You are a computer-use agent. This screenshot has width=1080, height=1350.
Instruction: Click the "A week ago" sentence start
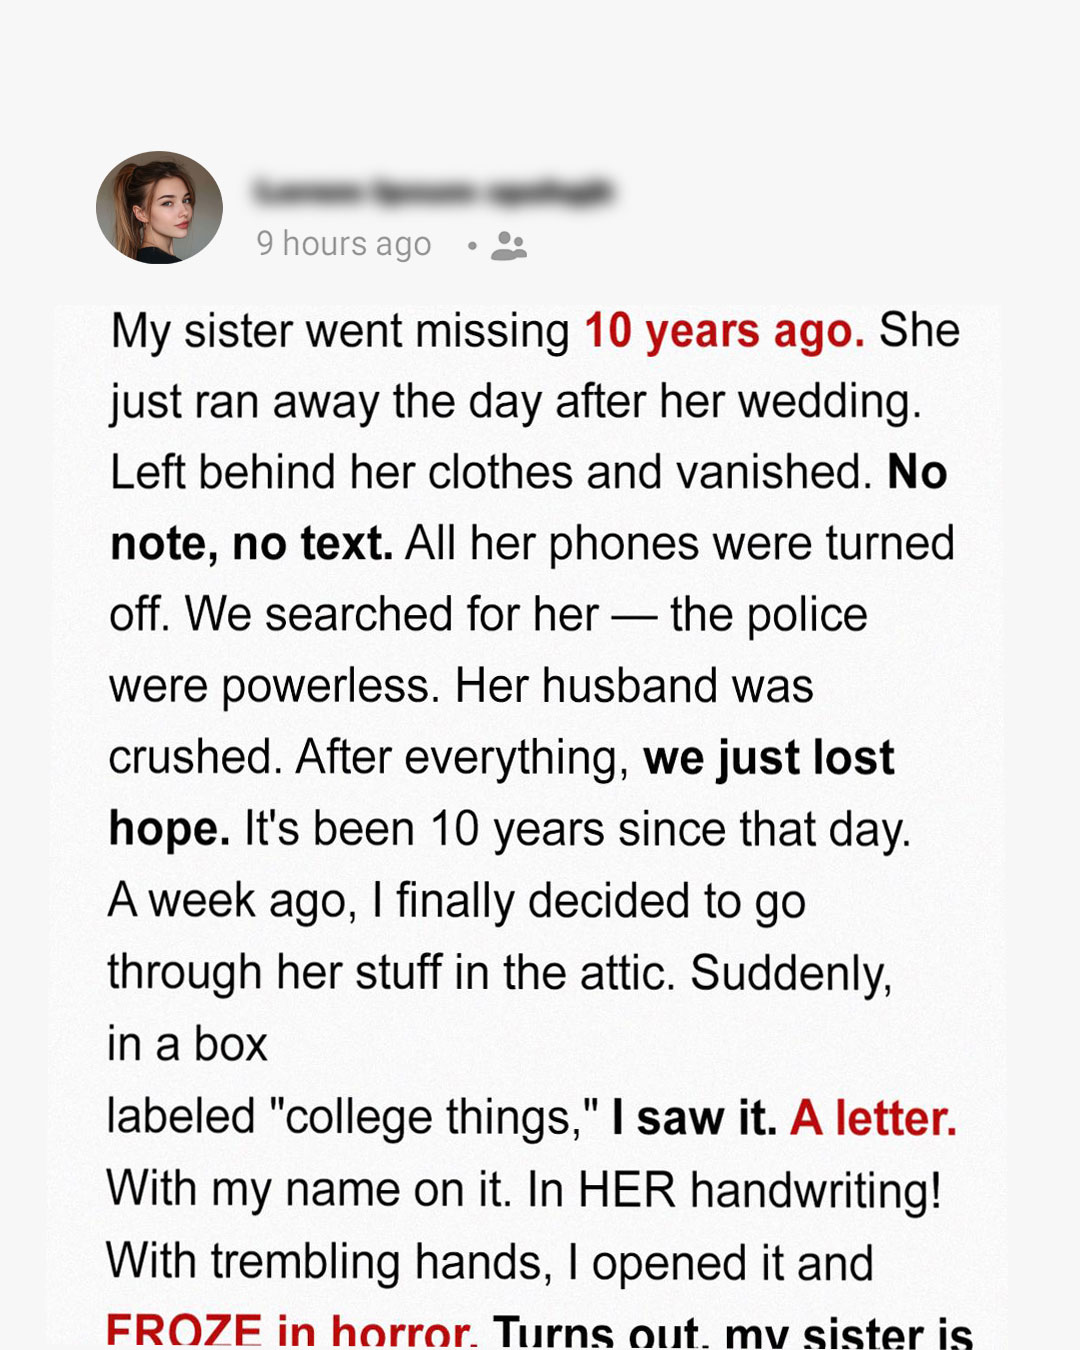232,901
